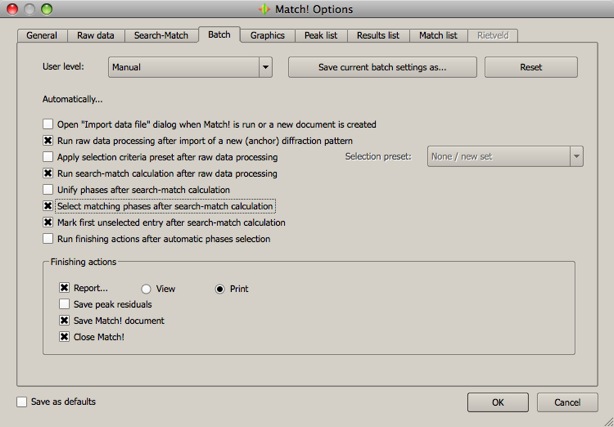Open the Selection preset dropdown
Viewport: 614px width, 427px height.
coord(505,157)
